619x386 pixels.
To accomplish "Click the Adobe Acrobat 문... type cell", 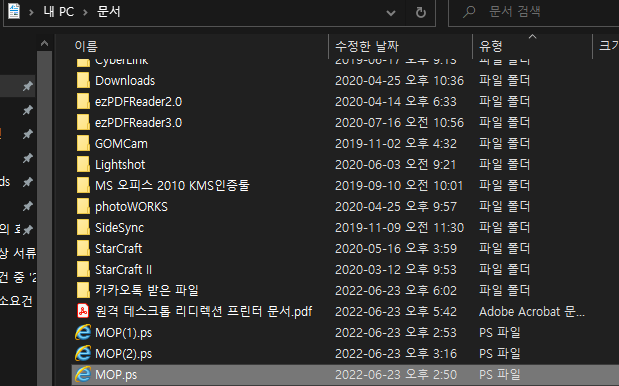I will pos(532,311).
